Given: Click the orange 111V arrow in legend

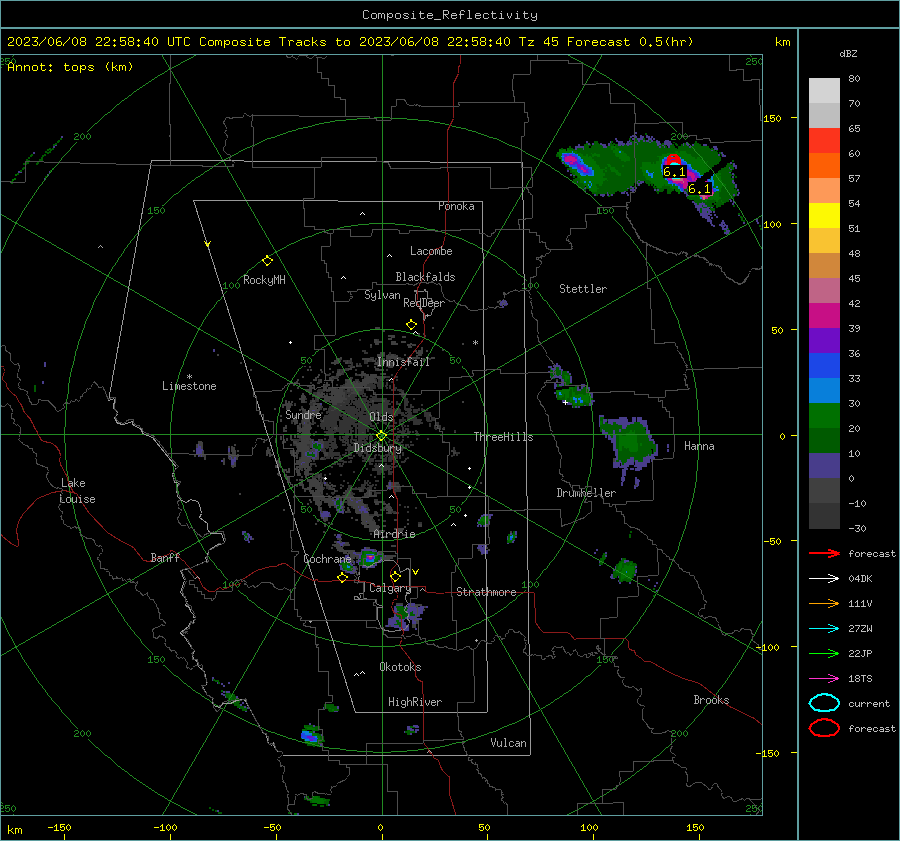Looking at the screenshot, I should tap(824, 603).
